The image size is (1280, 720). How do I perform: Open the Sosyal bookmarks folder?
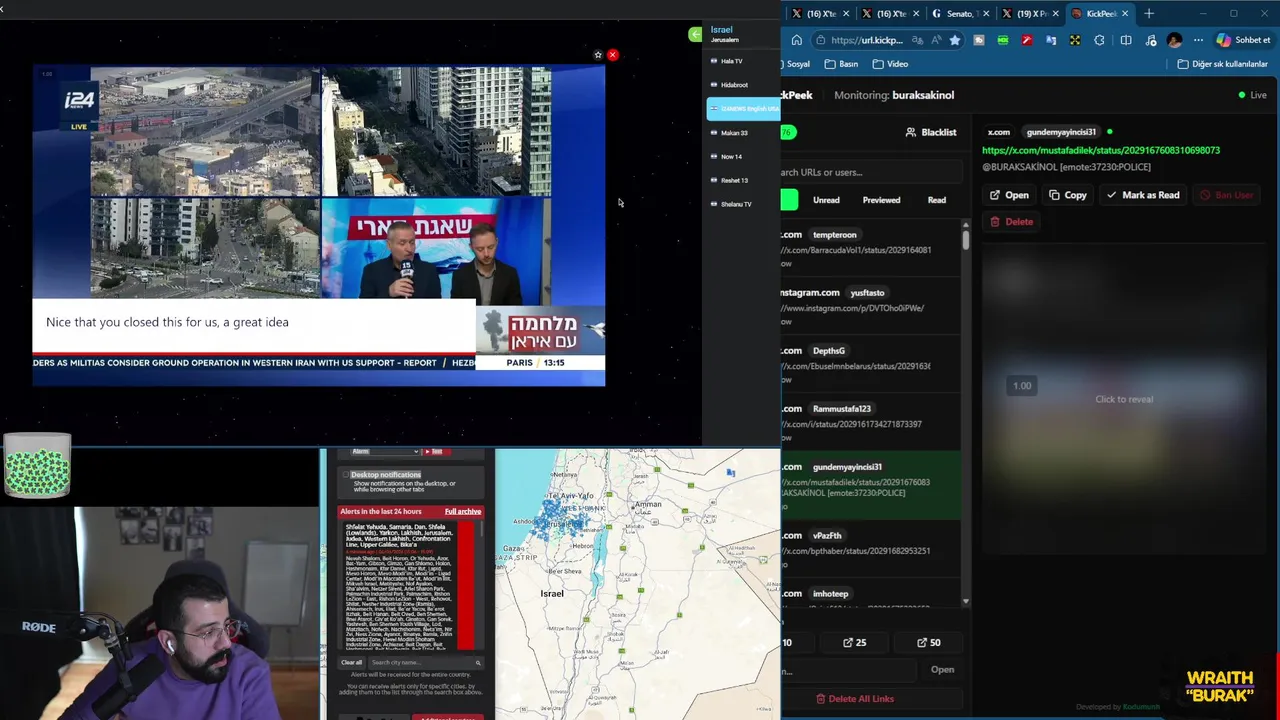pyautogui.click(x=798, y=64)
